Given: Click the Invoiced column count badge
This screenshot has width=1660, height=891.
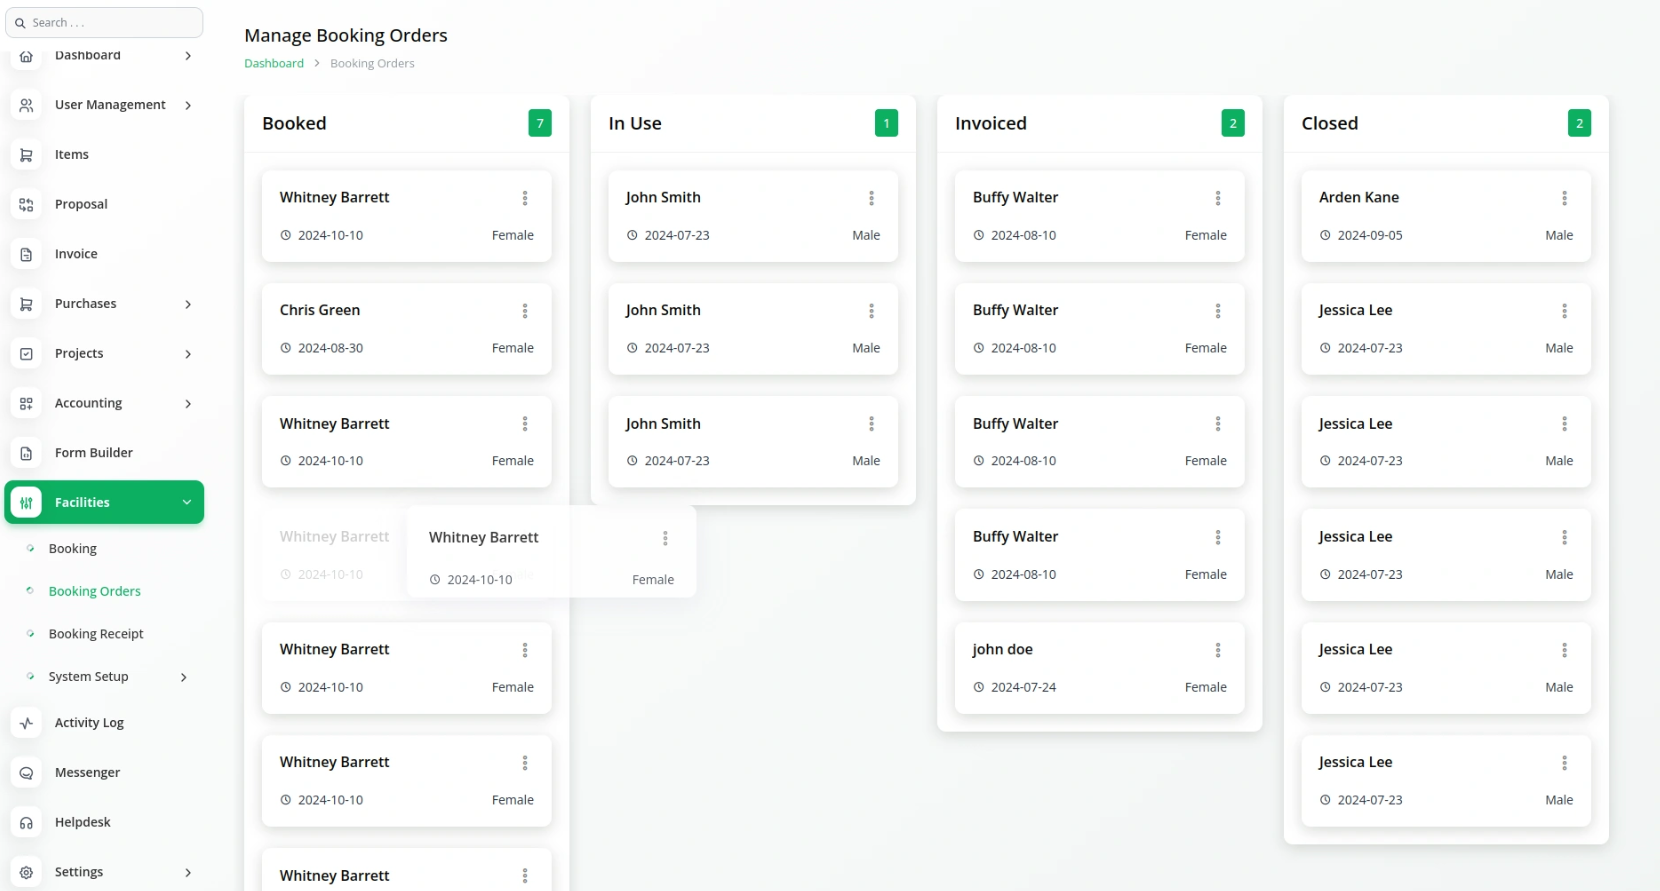Looking at the screenshot, I should click(1233, 123).
